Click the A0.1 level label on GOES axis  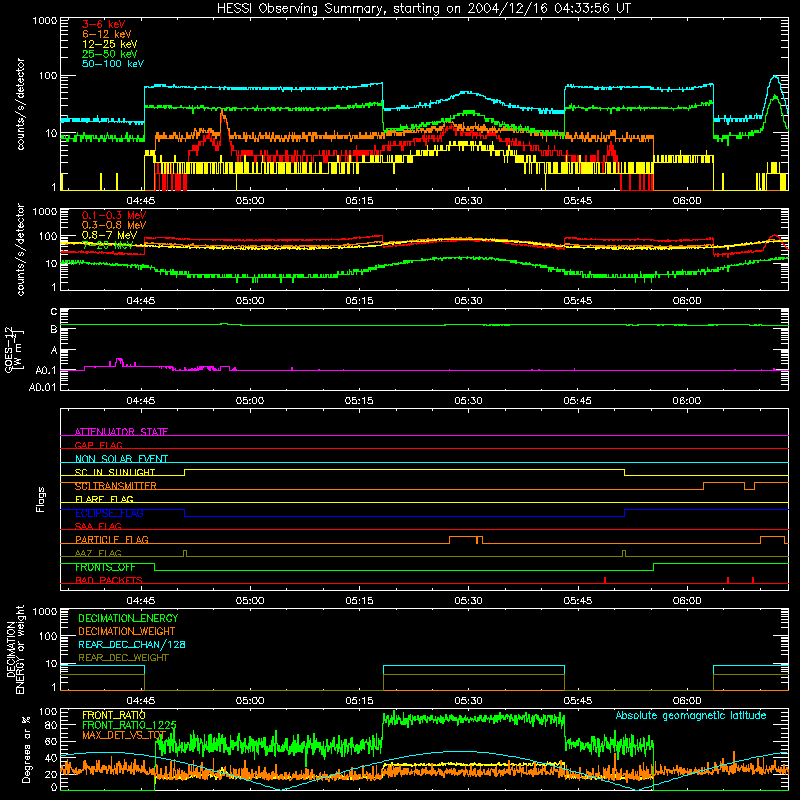tap(46, 370)
